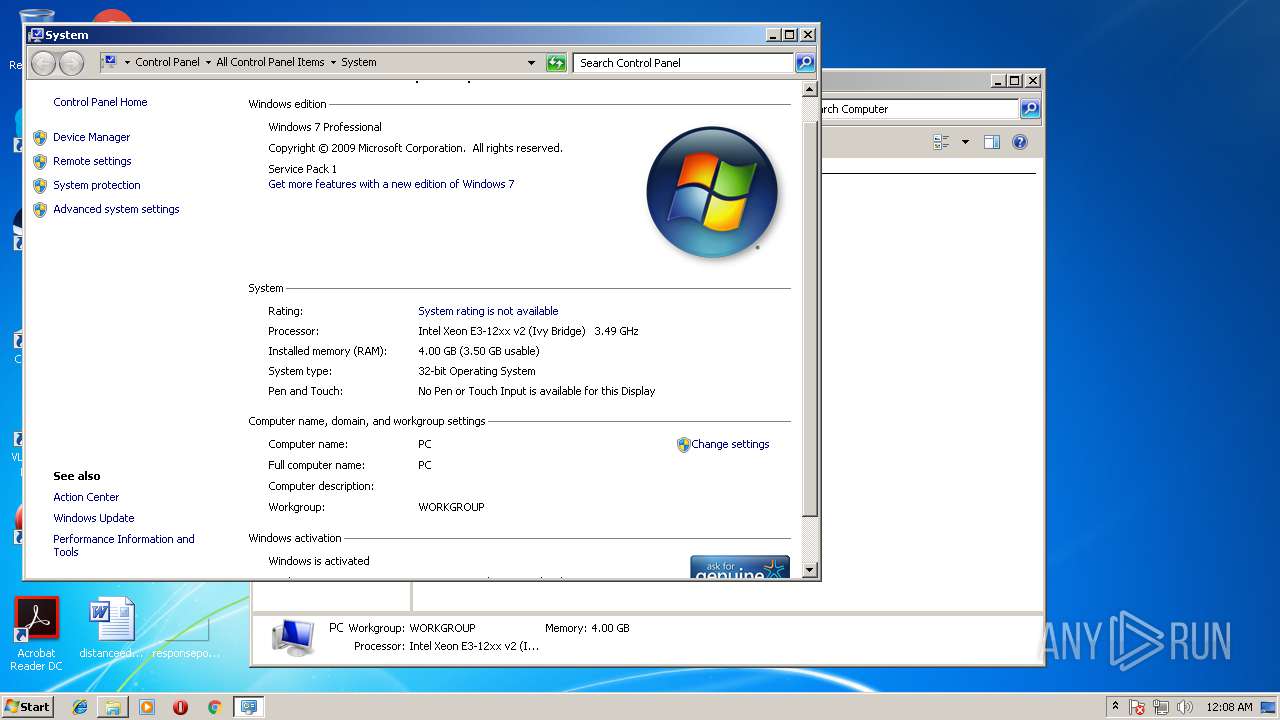The image size is (1280, 720).
Task: Click the System protection shield icon
Action: pyautogui.click(x=40, y=186)
